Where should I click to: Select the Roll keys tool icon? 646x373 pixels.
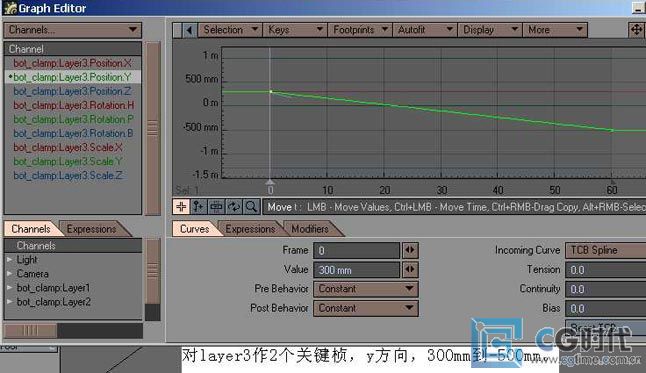pos(234,206)
